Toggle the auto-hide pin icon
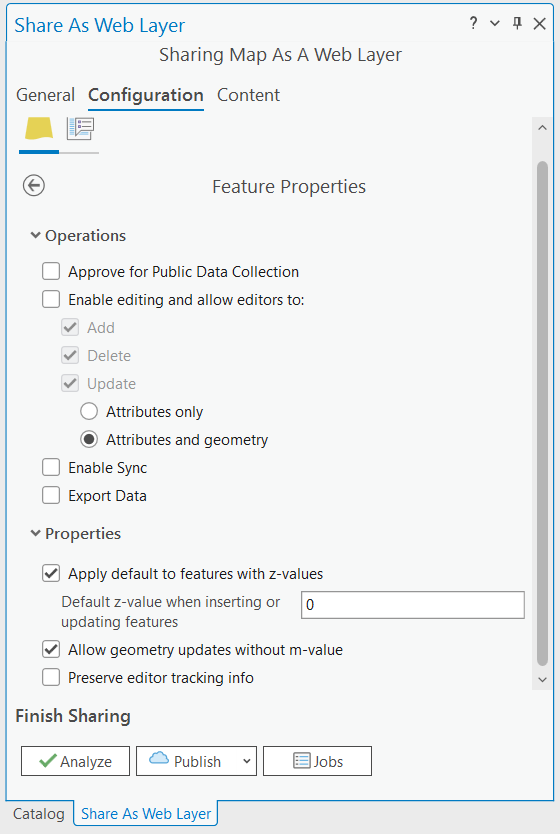Image resolution: width=560 pixels, height=834 pixels. (517, 23)
